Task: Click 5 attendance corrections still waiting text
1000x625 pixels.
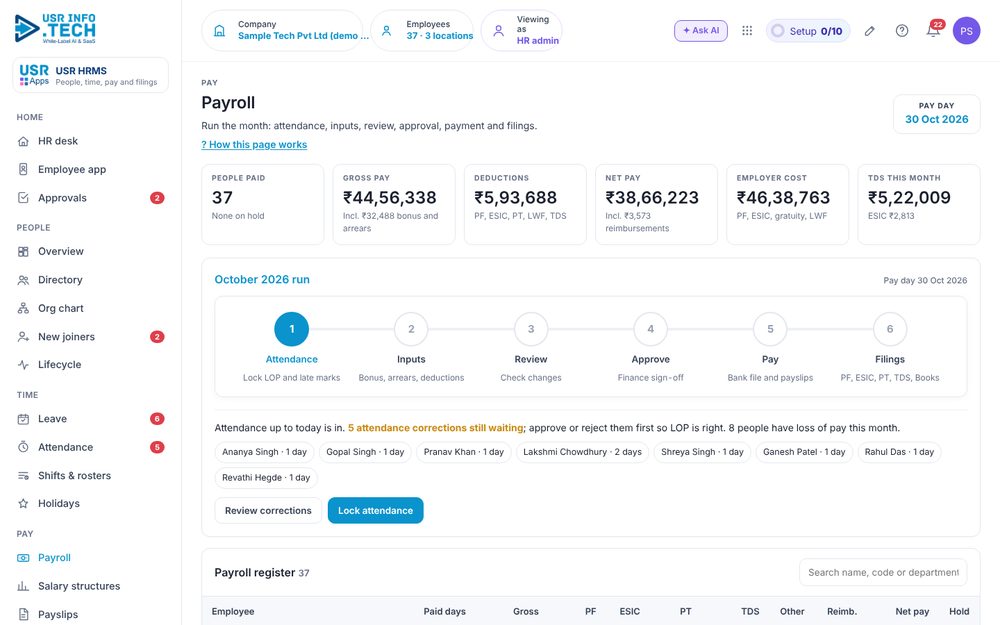Action: tap(436, 428)
